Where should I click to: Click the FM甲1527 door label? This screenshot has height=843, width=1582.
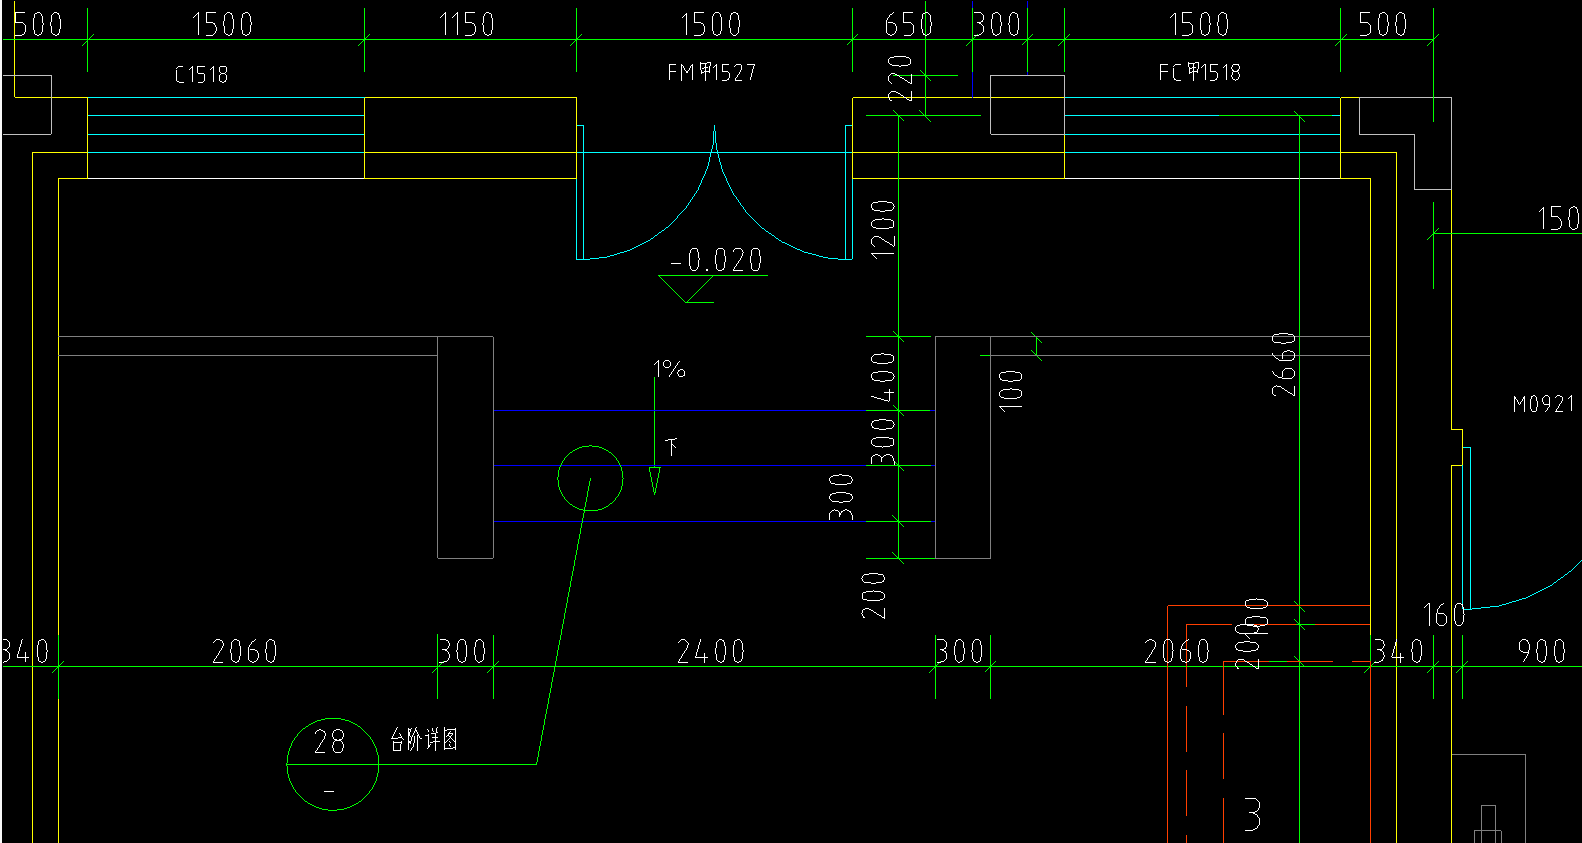click(711, 72)
